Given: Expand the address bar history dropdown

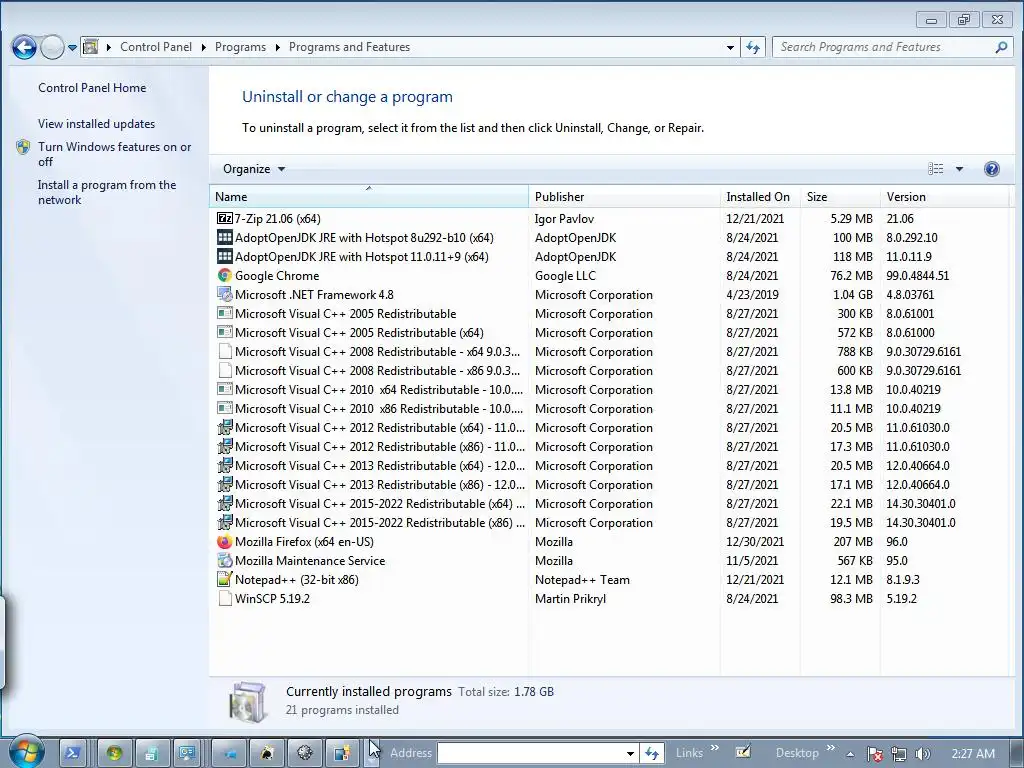Looking at the screenshot, I should (x=730, y=47).
